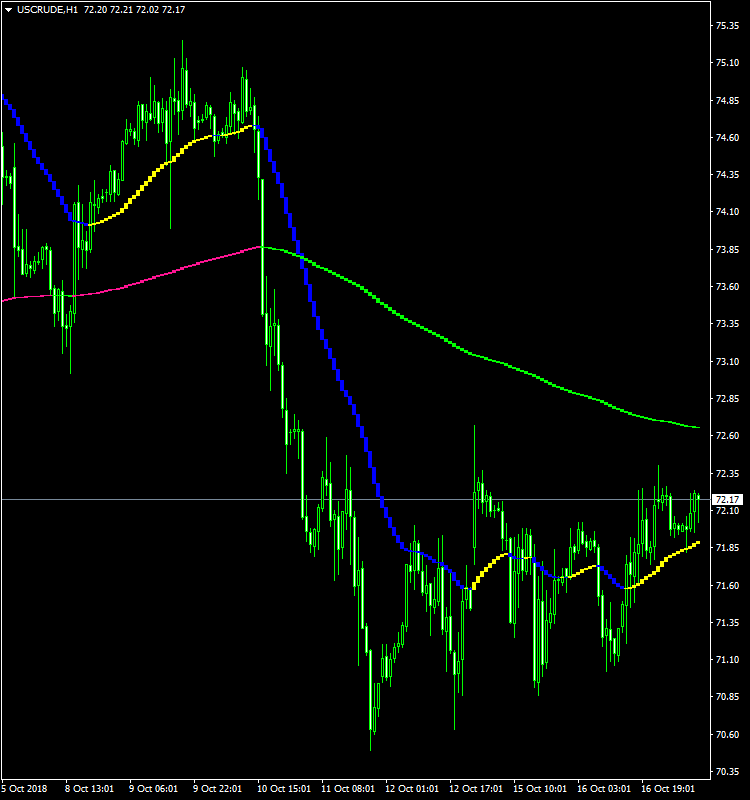The width and height of the screenshot is (750, 800).
Task: Click the 74.35 price axis label
Action: tap(728, 175)
